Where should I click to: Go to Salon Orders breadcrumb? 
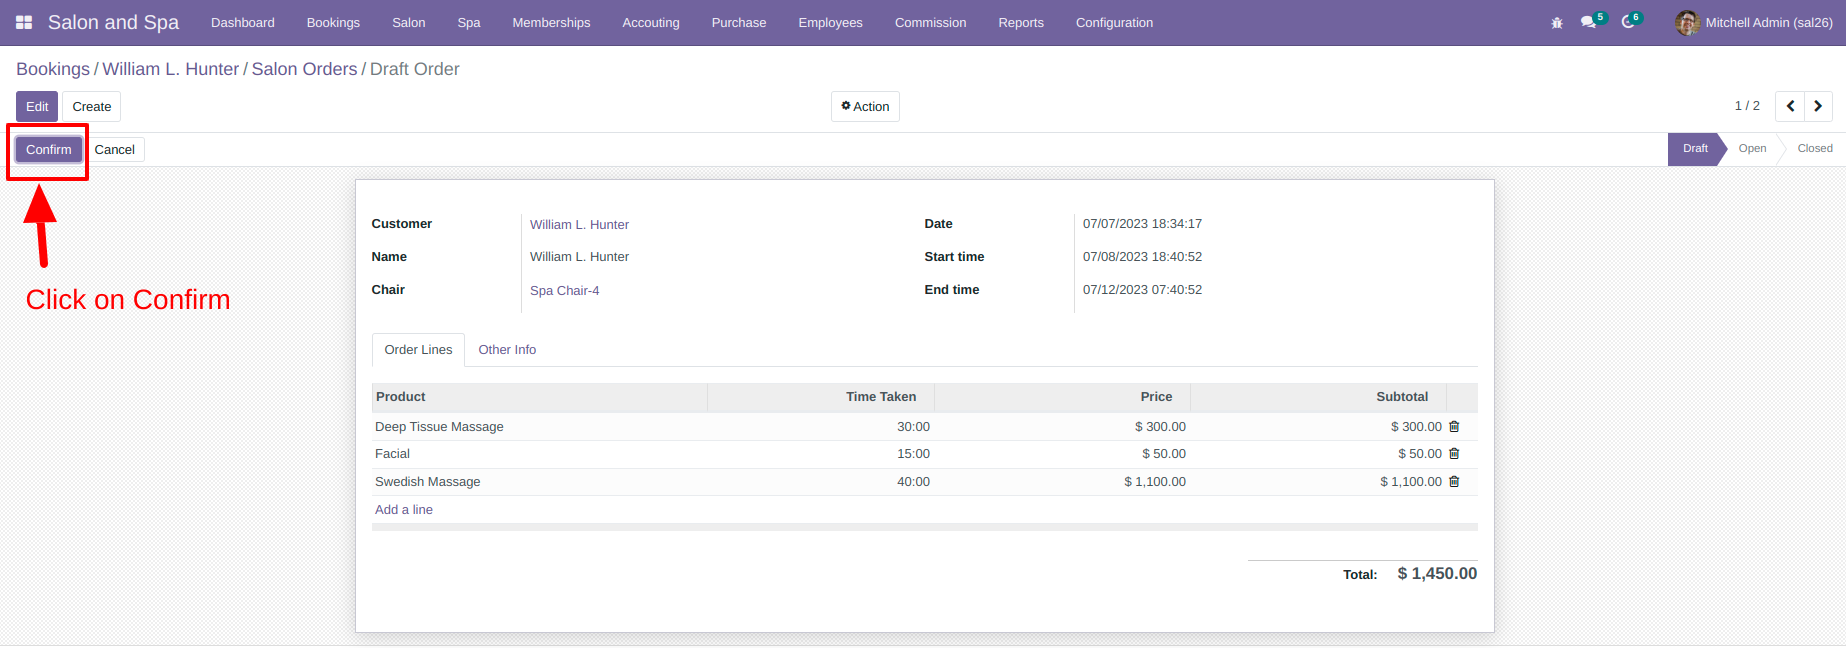tap(304, 69)
